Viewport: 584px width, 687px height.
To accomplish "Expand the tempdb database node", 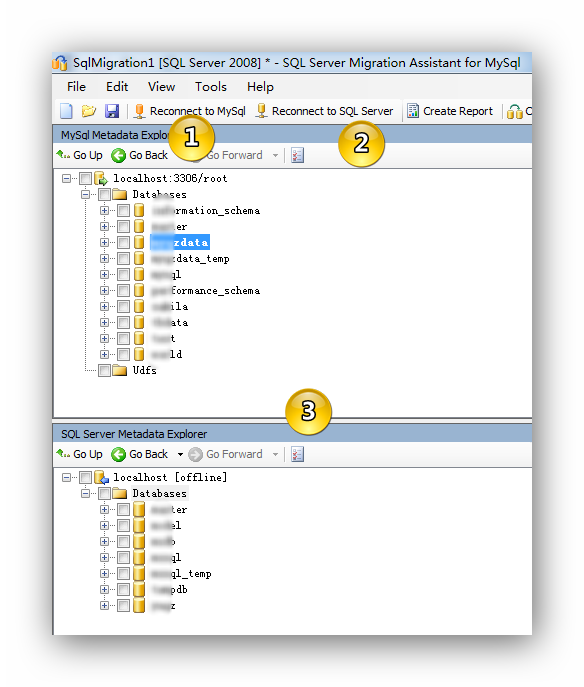I will 104,590.
